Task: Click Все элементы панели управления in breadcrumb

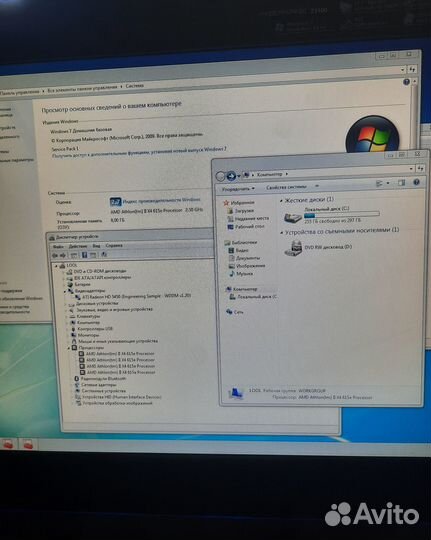Action: (x=82, y=89)
